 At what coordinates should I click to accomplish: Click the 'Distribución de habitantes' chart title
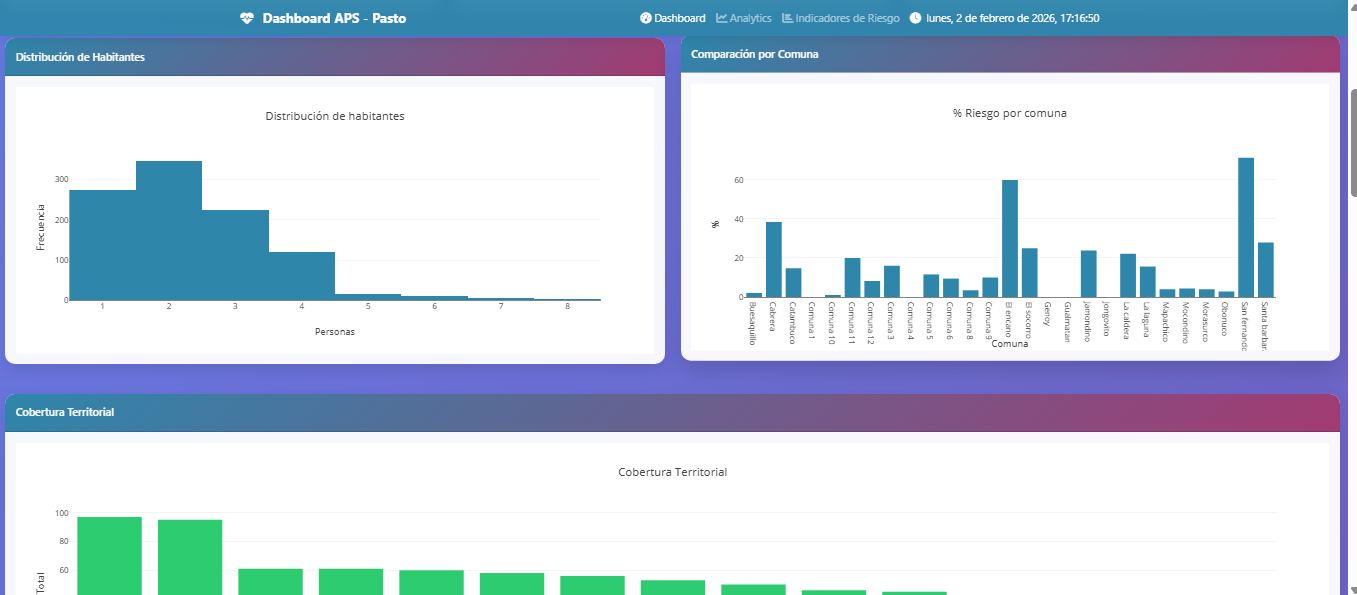[335, 116]
